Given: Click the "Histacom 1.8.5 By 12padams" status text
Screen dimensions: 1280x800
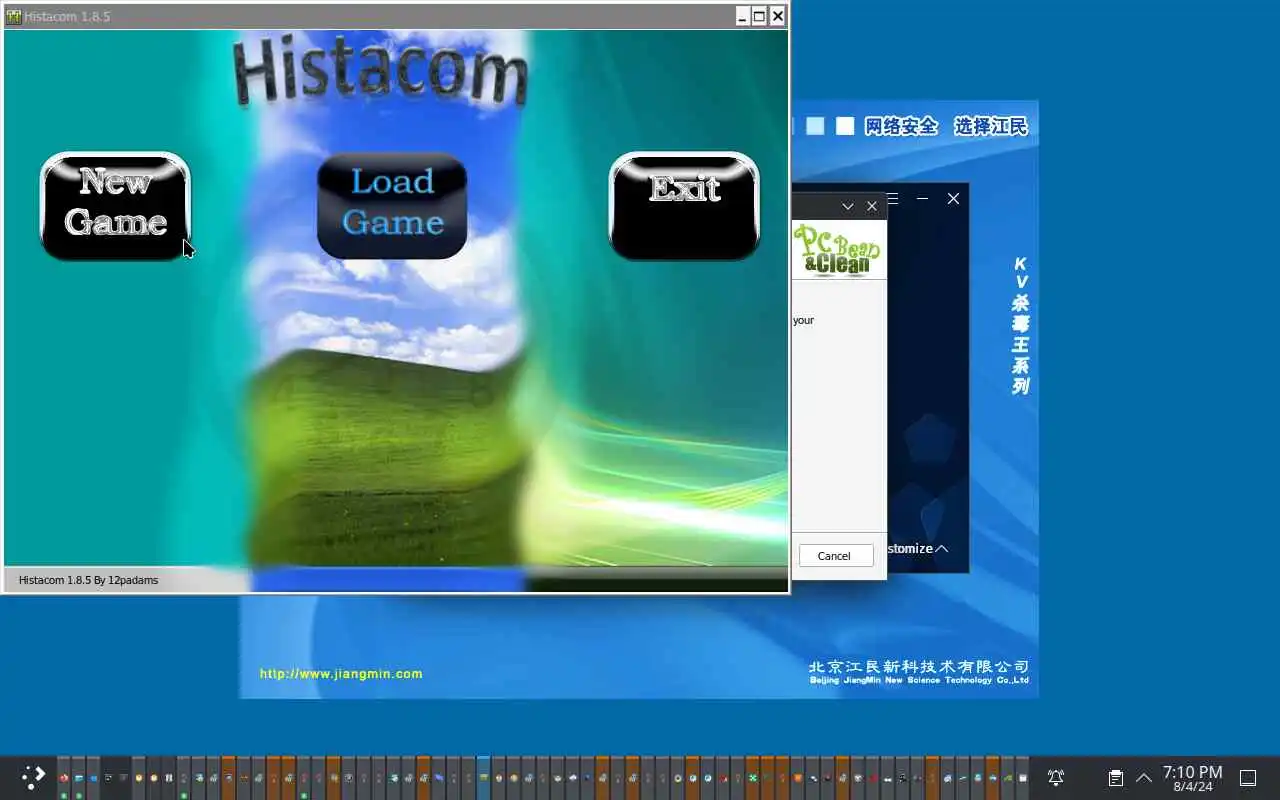Looking at the screenshot, I should (x=88, y=580).
